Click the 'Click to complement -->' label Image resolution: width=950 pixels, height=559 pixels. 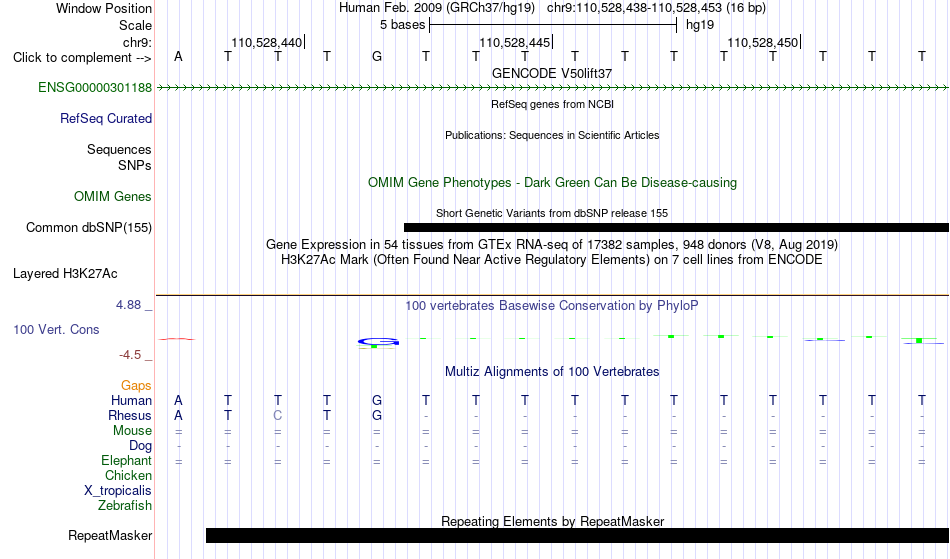(82, 58)
